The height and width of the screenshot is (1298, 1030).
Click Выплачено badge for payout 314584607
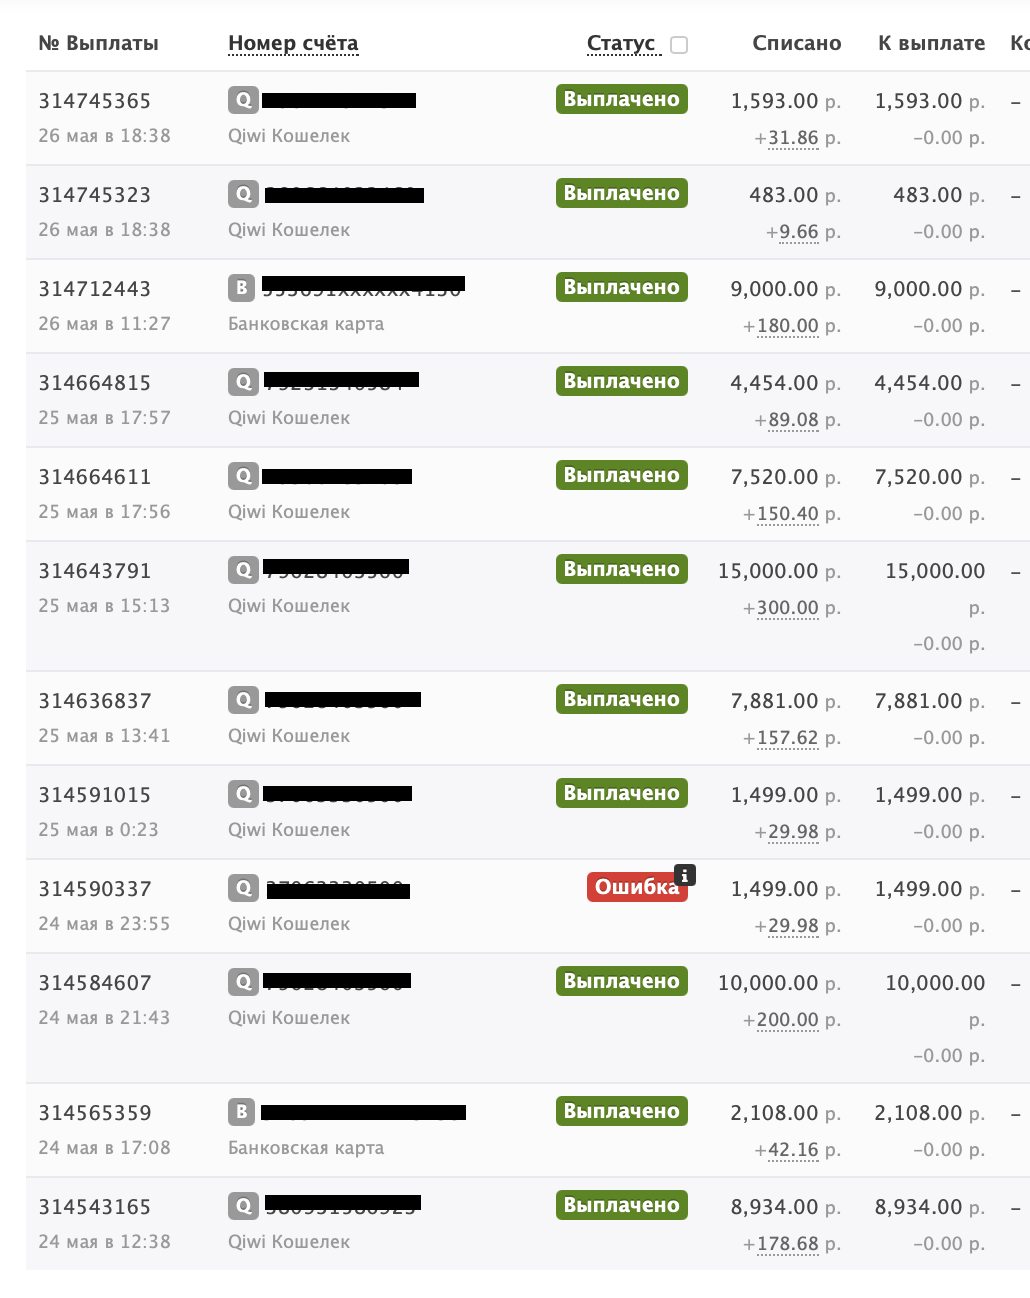[x=622, y=981]
